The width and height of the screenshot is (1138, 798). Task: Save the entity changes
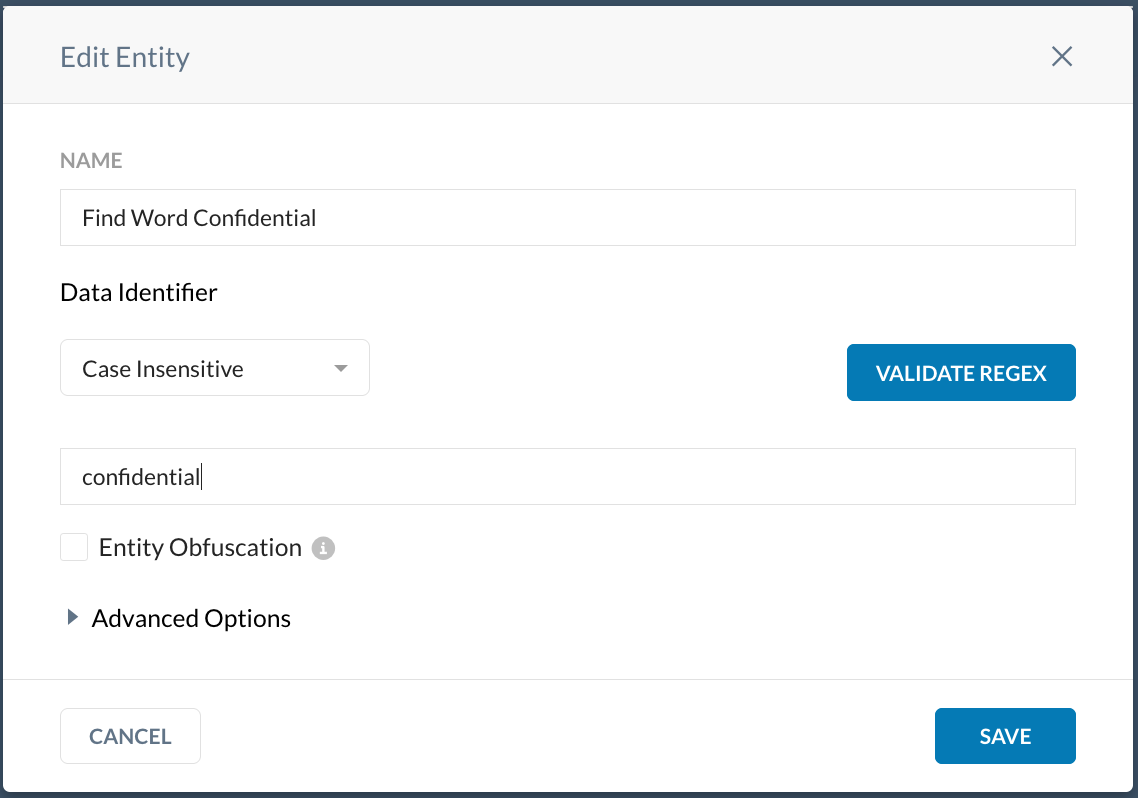point(1005,736)
